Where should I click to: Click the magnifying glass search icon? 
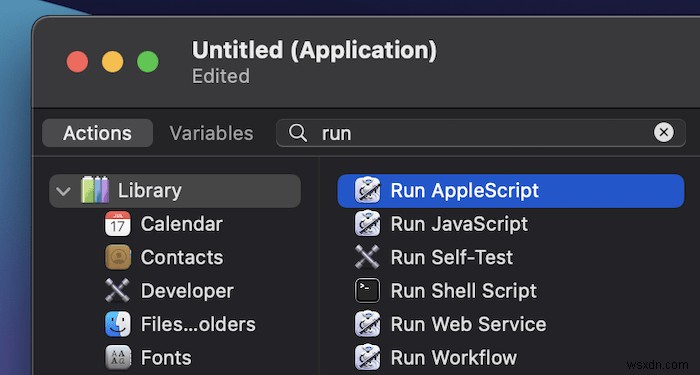tap(298, 133)
